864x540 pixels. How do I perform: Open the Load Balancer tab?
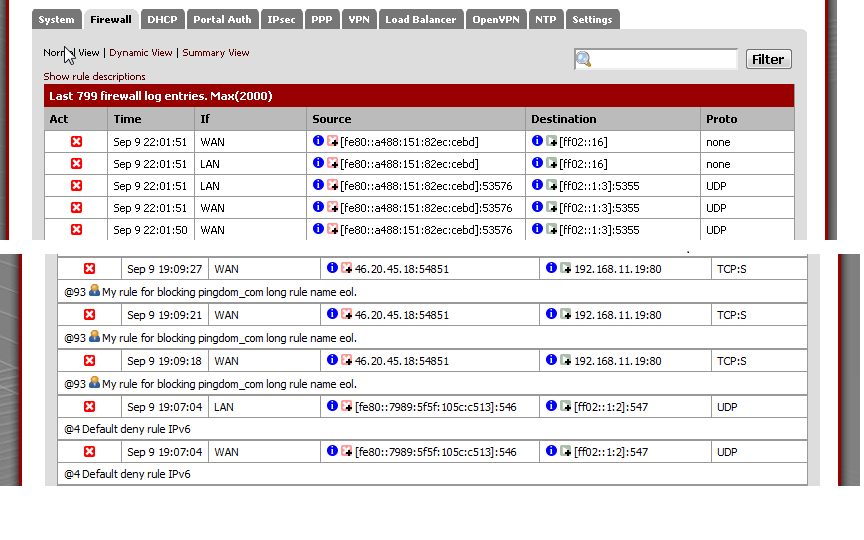coord(421,19)
